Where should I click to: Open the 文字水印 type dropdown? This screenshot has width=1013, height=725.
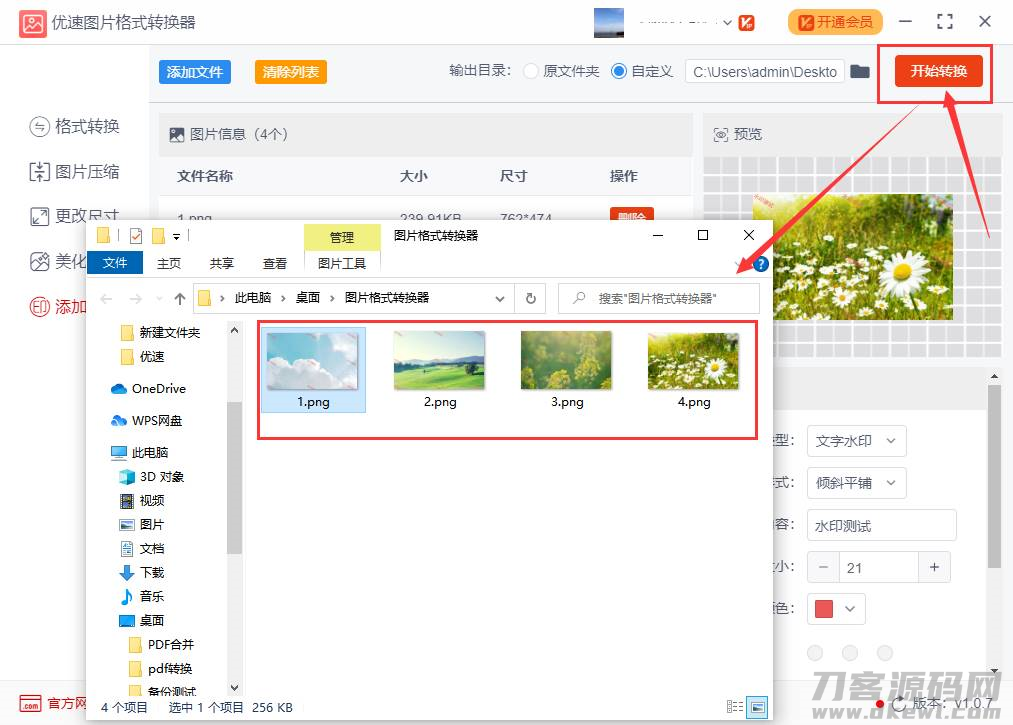pyautogui.click(x=856, y=441)
